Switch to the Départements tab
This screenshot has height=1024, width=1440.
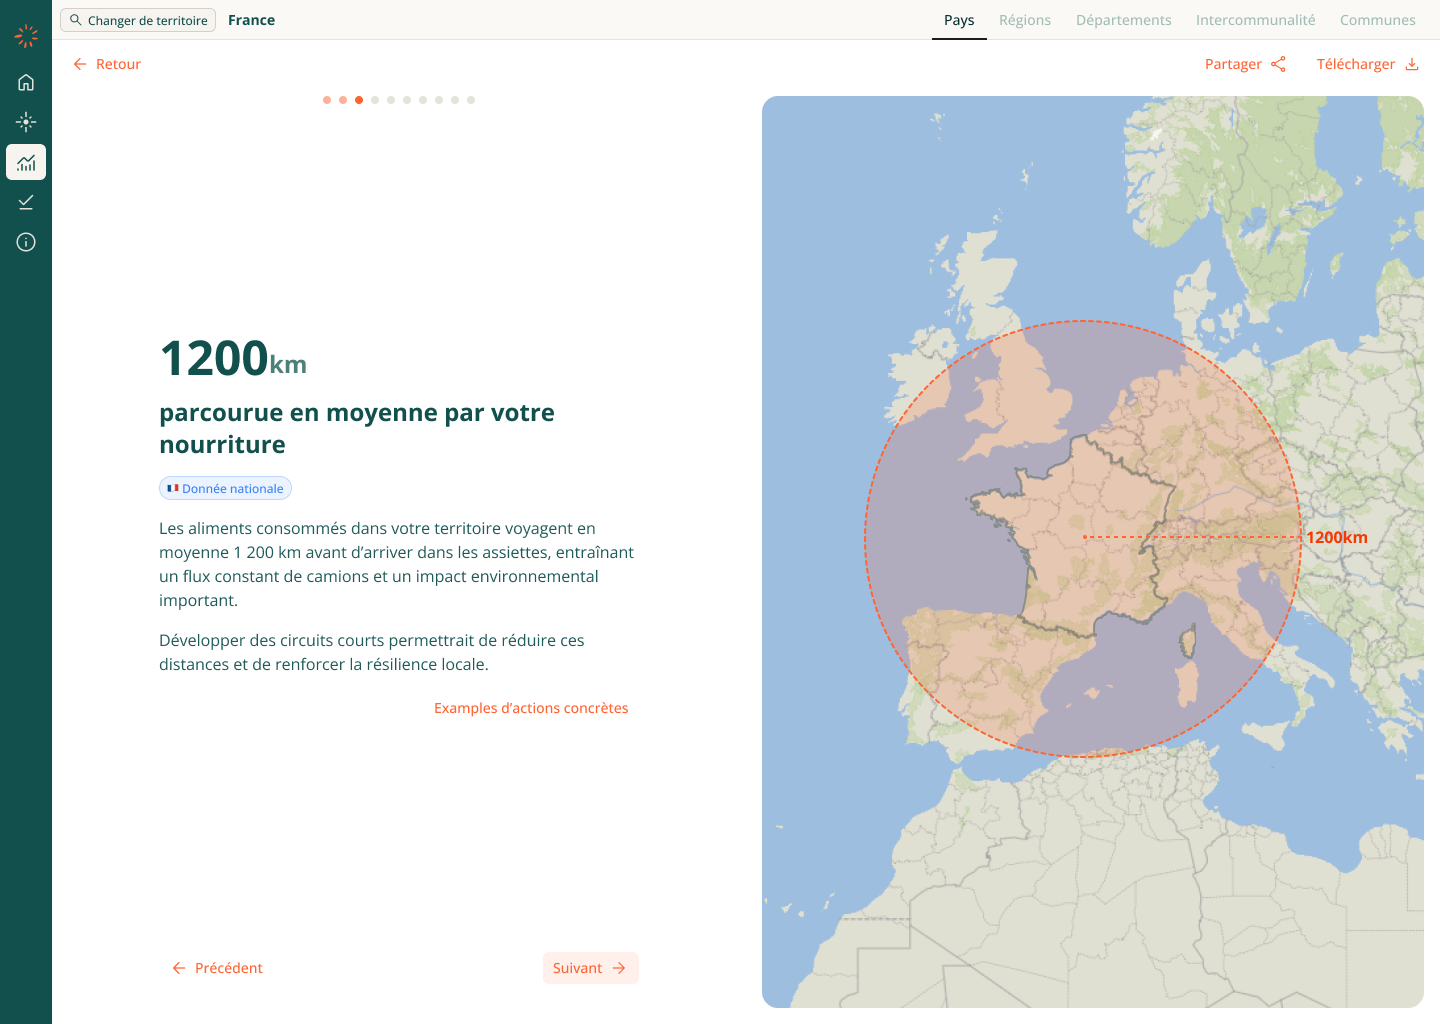(1123, 20)
